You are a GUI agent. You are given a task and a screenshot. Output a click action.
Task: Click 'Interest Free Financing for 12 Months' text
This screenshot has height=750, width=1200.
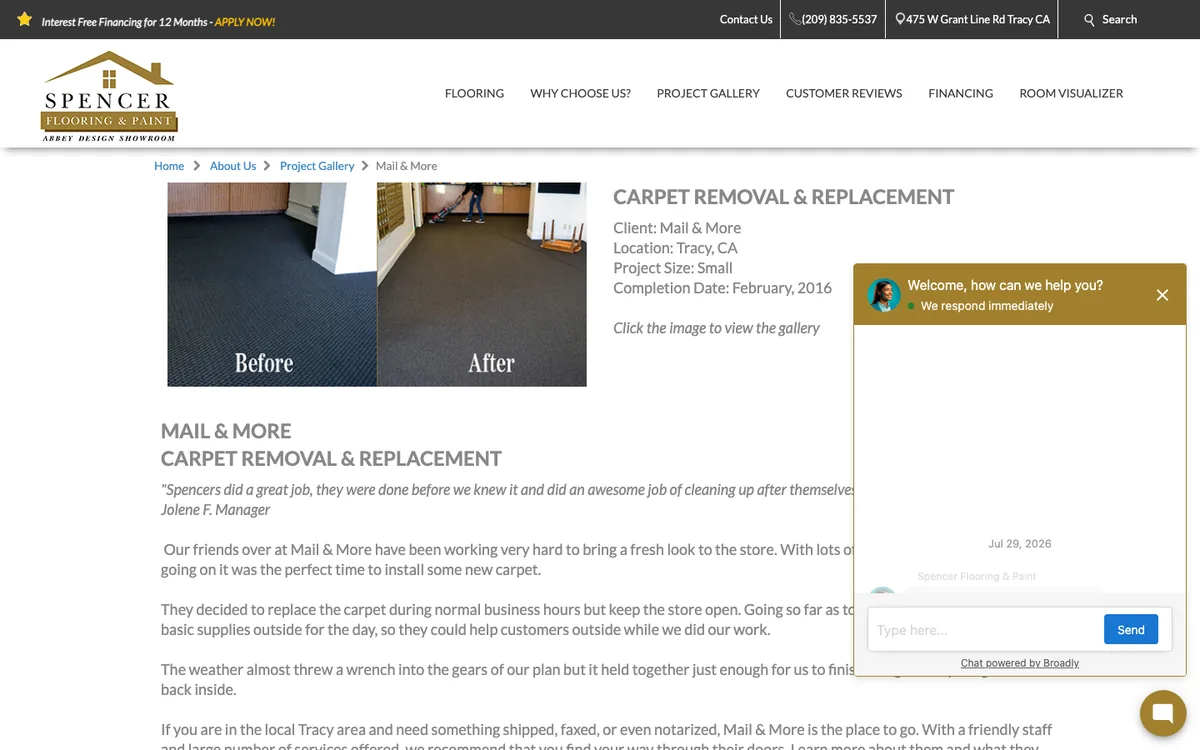[124, 22]
